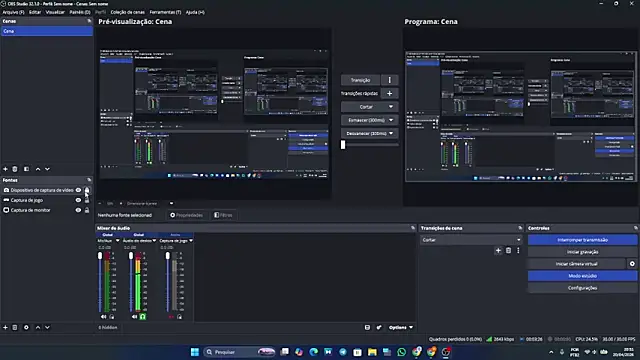Open Arquivo menu
This screenshot has width=640, height=360.
coord(13,12)
